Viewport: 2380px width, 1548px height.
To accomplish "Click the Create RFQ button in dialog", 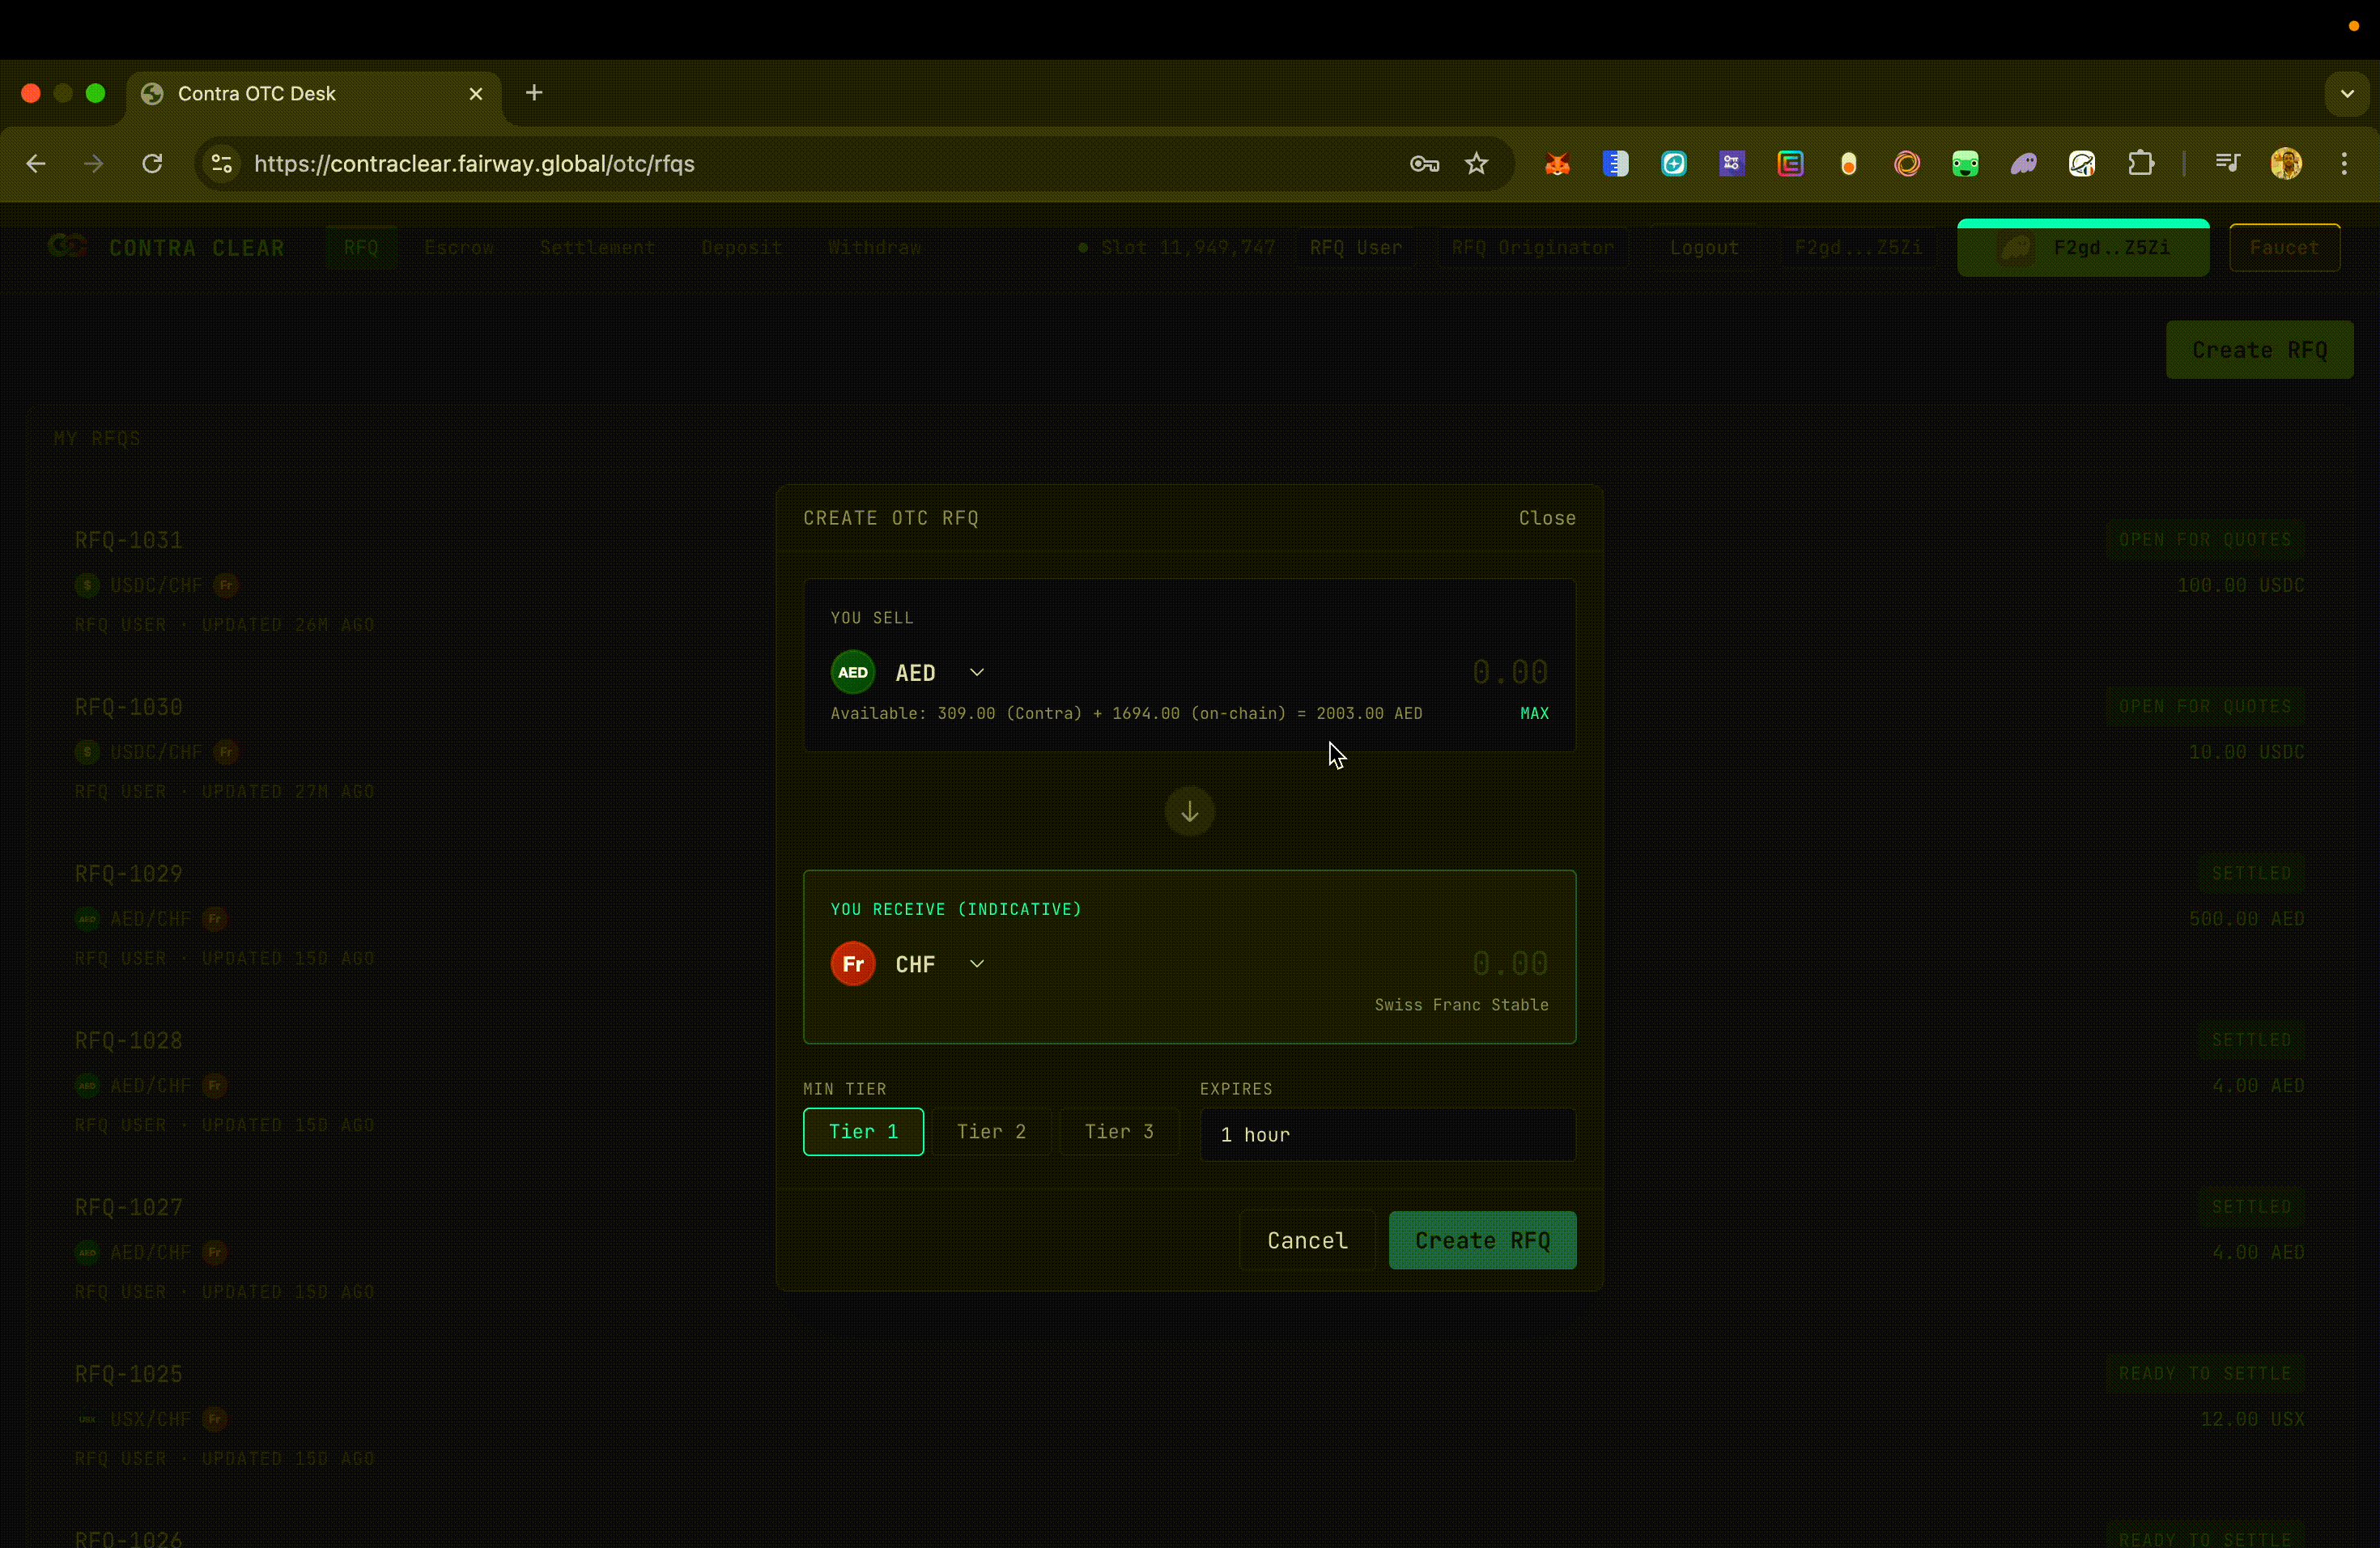I will point(1482,1239).
